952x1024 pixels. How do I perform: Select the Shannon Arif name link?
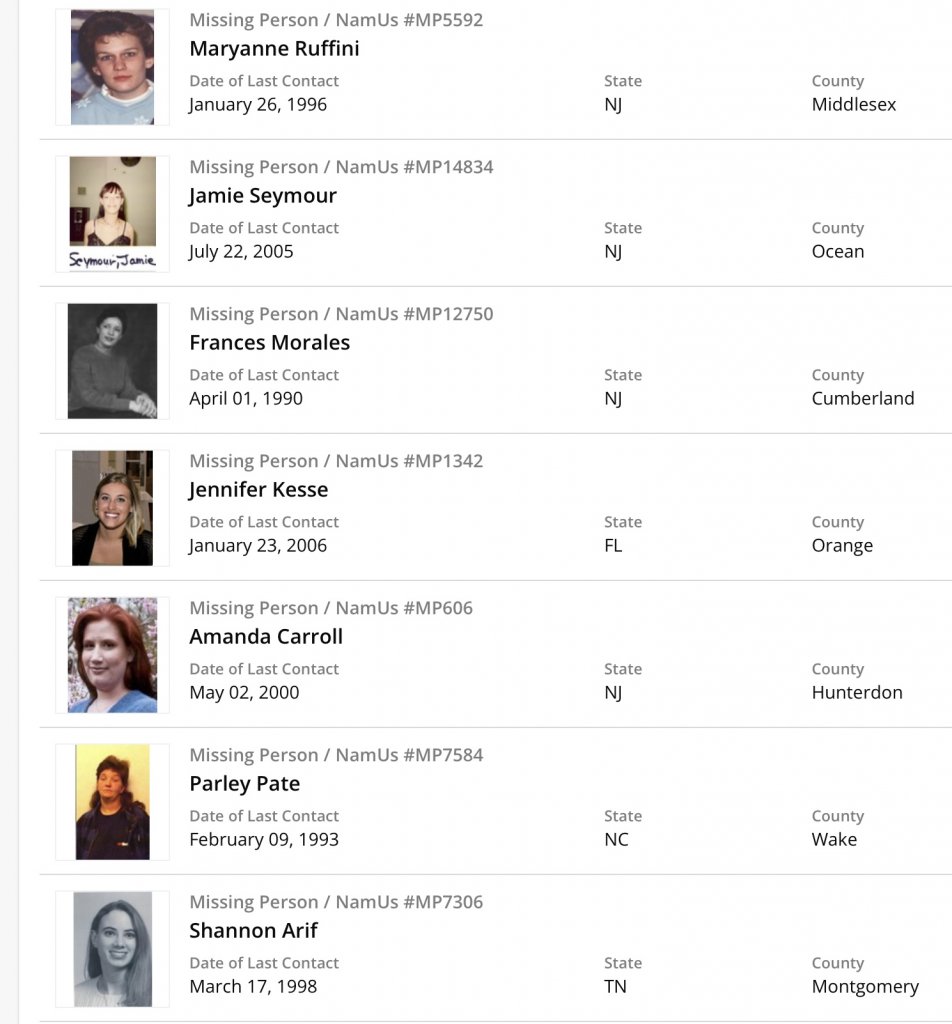point(254,931)
